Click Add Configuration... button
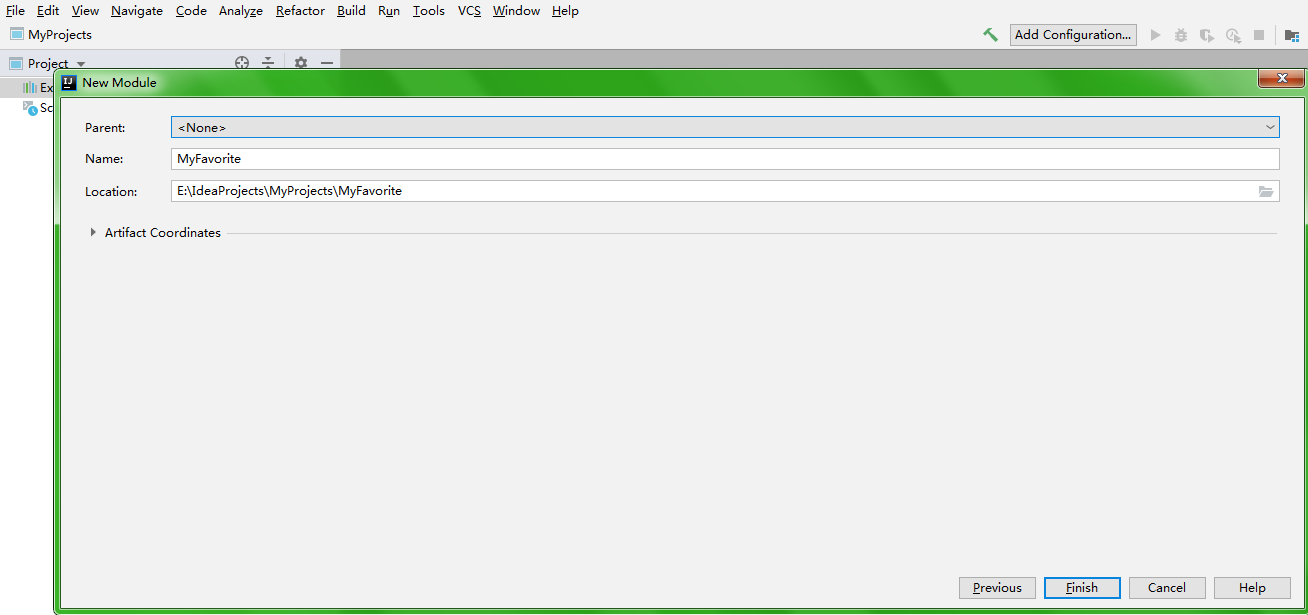The width and height of the screenshot is (1308, 615). (x=1073, y=35)
